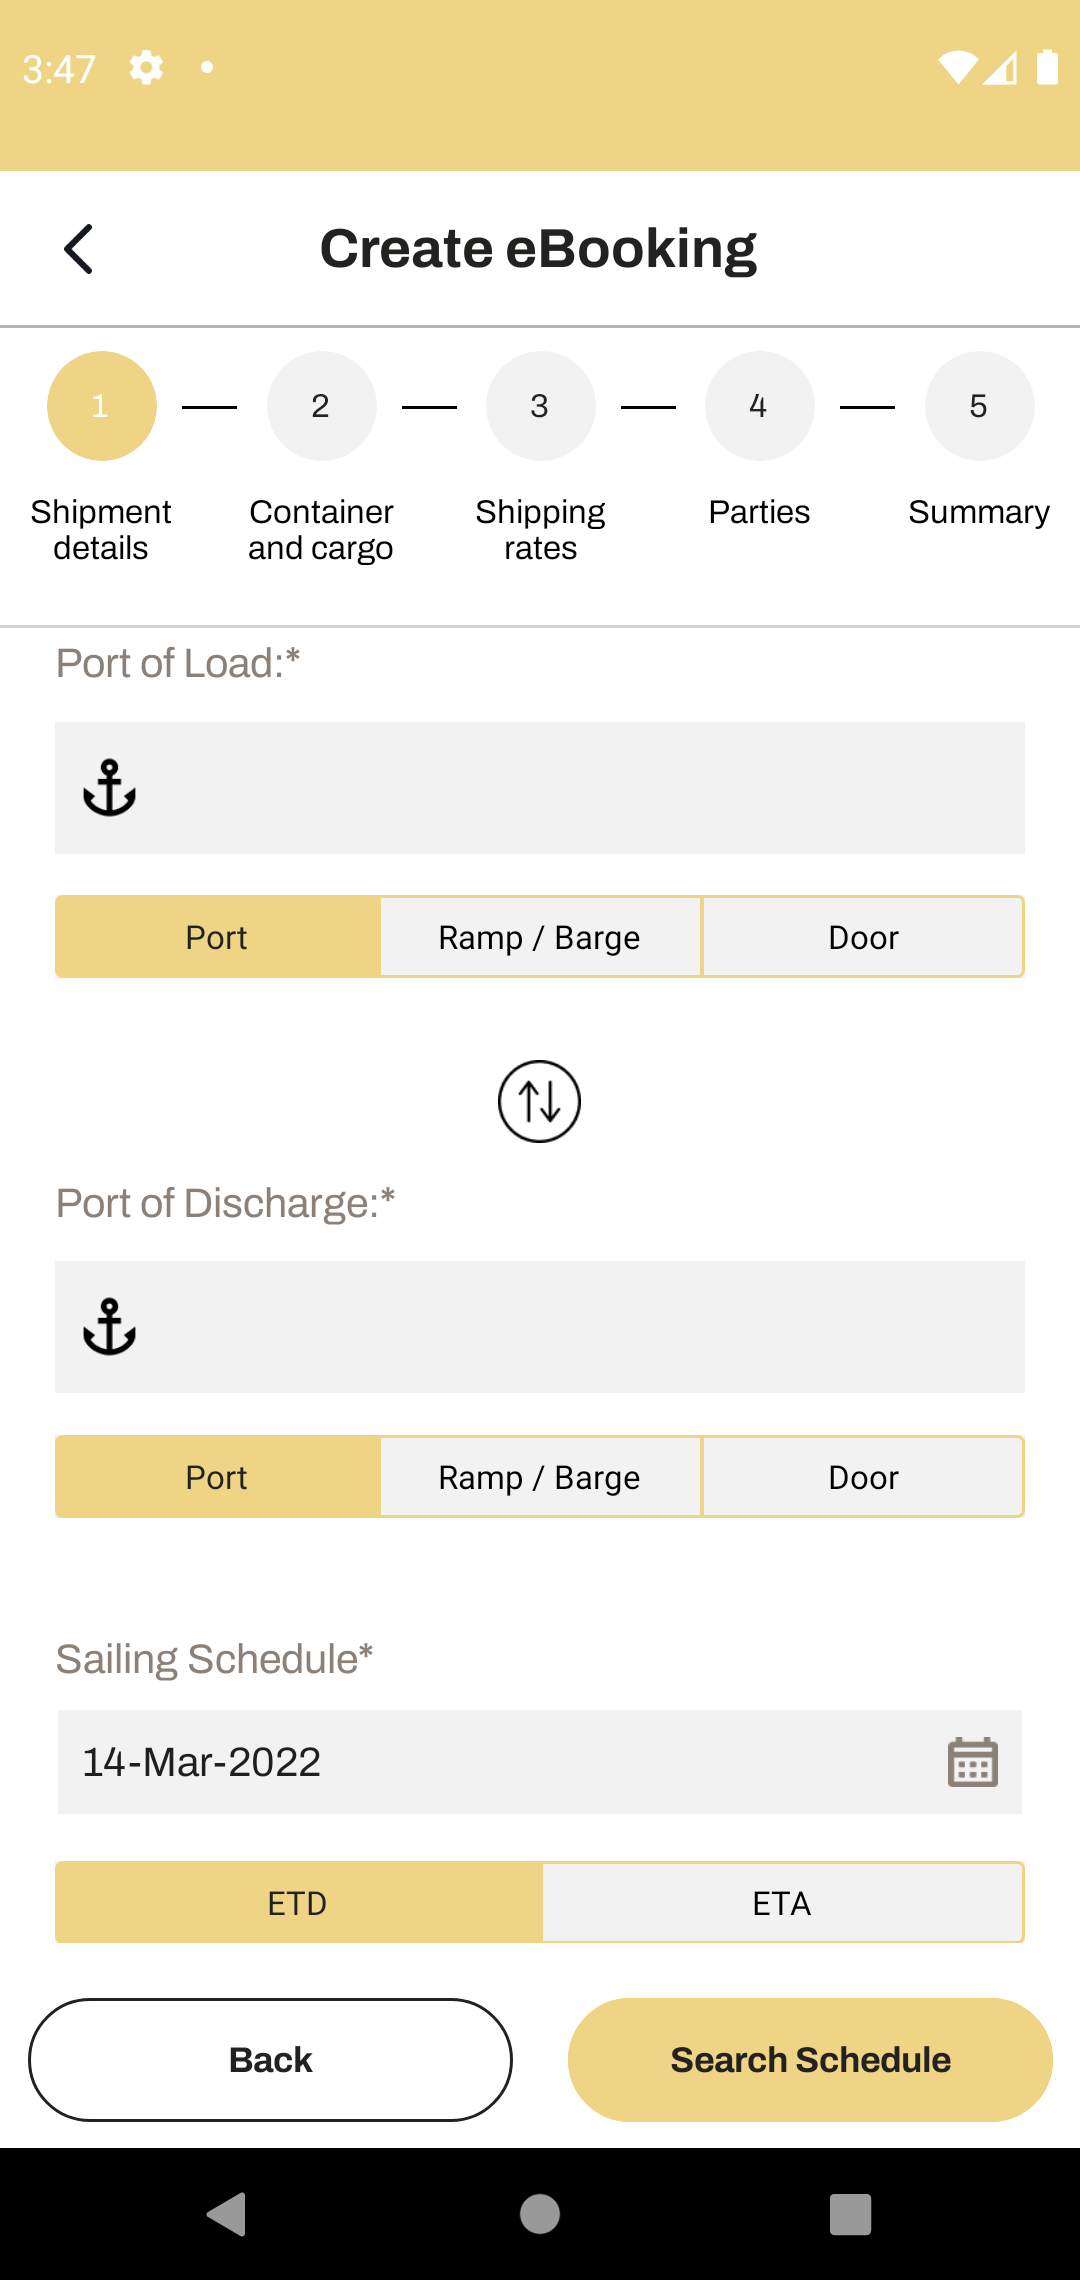The width and height of the screenshot is (1080, 2280).
Task: Go to step 2 Container and cargo
Action: [321, 406]
